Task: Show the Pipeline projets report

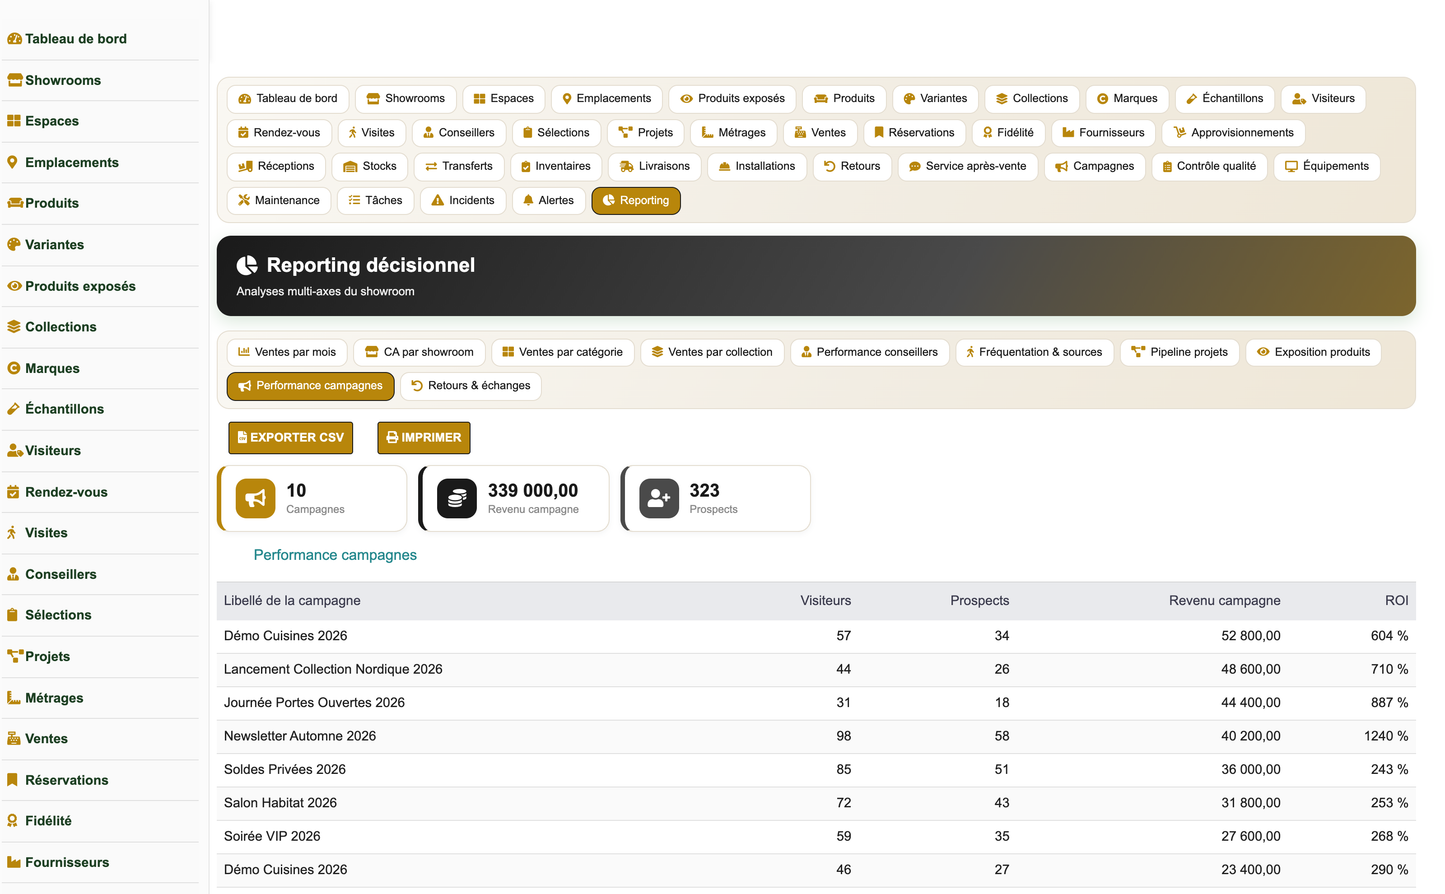Action: 1180,352
